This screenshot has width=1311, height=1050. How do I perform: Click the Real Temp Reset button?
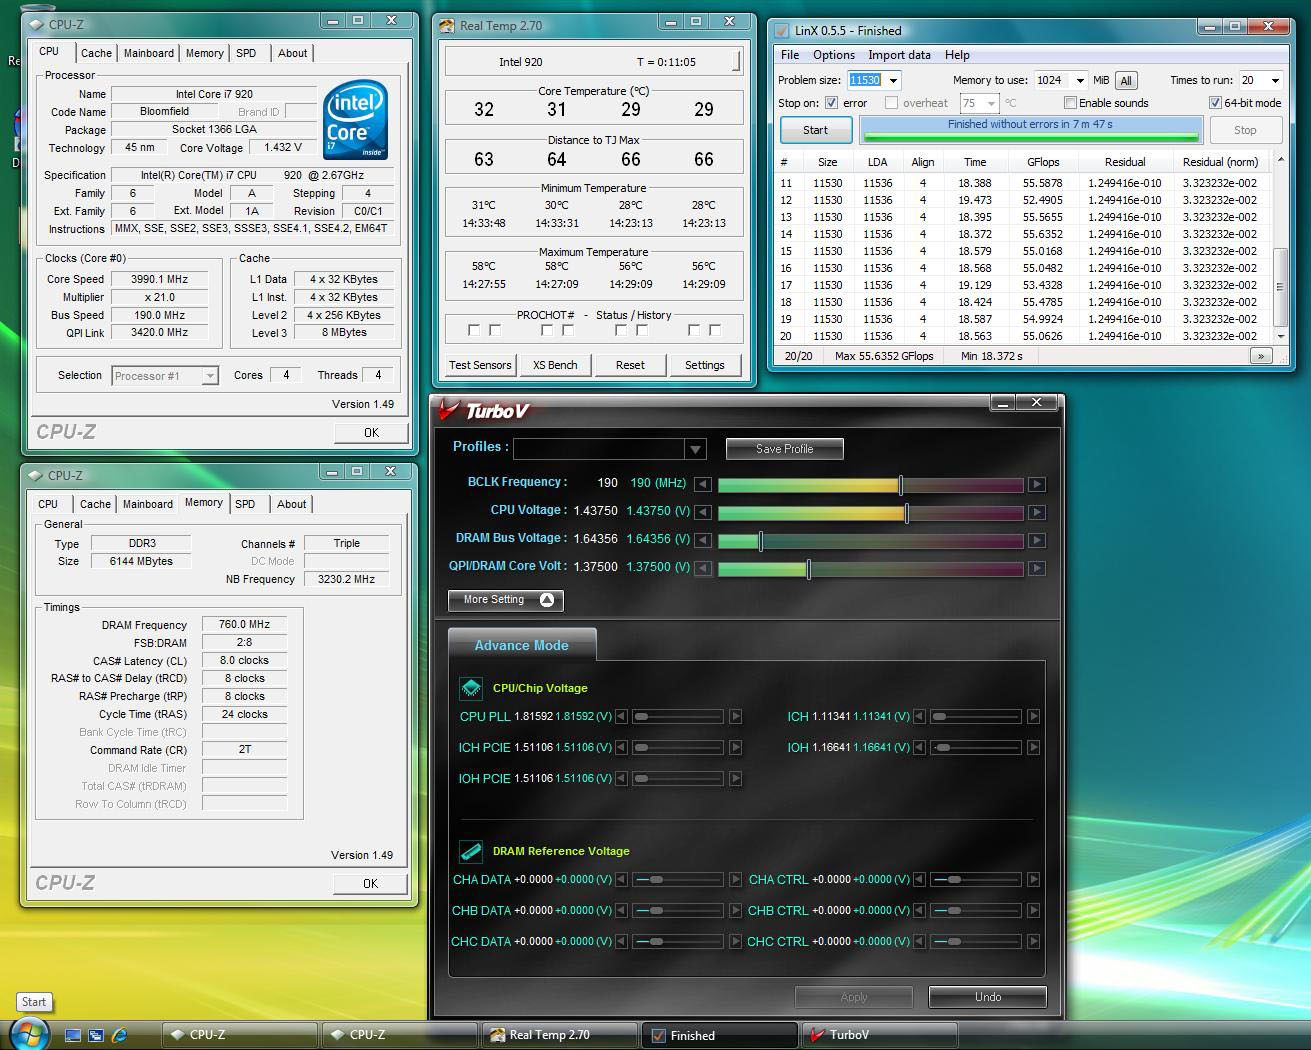(631, 365)
